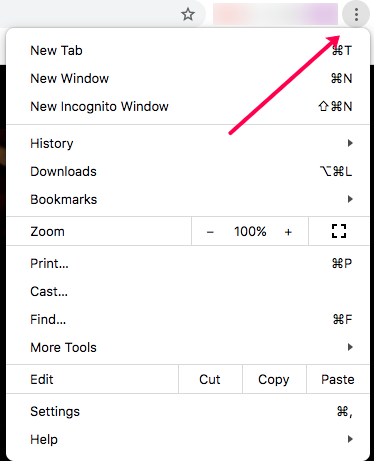Expand the History submenu arrow
374x461 pixels.
pos(350,143)
